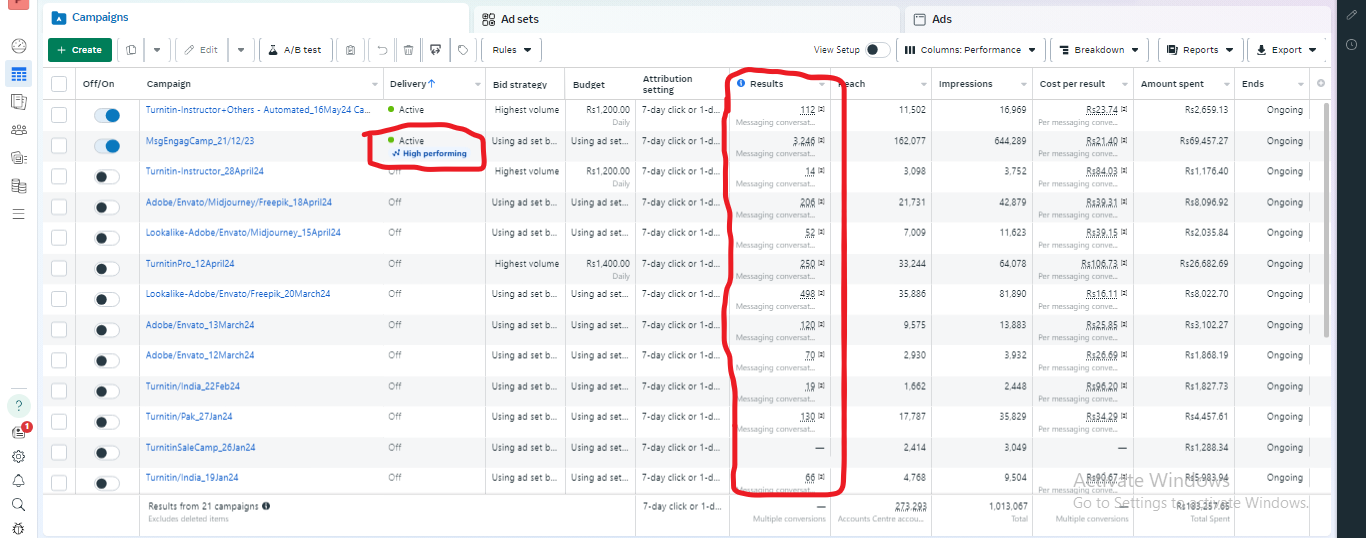Click the add column plus icon
Image resolution: width=1366 pixels, height=538 pixels.
1321,84
